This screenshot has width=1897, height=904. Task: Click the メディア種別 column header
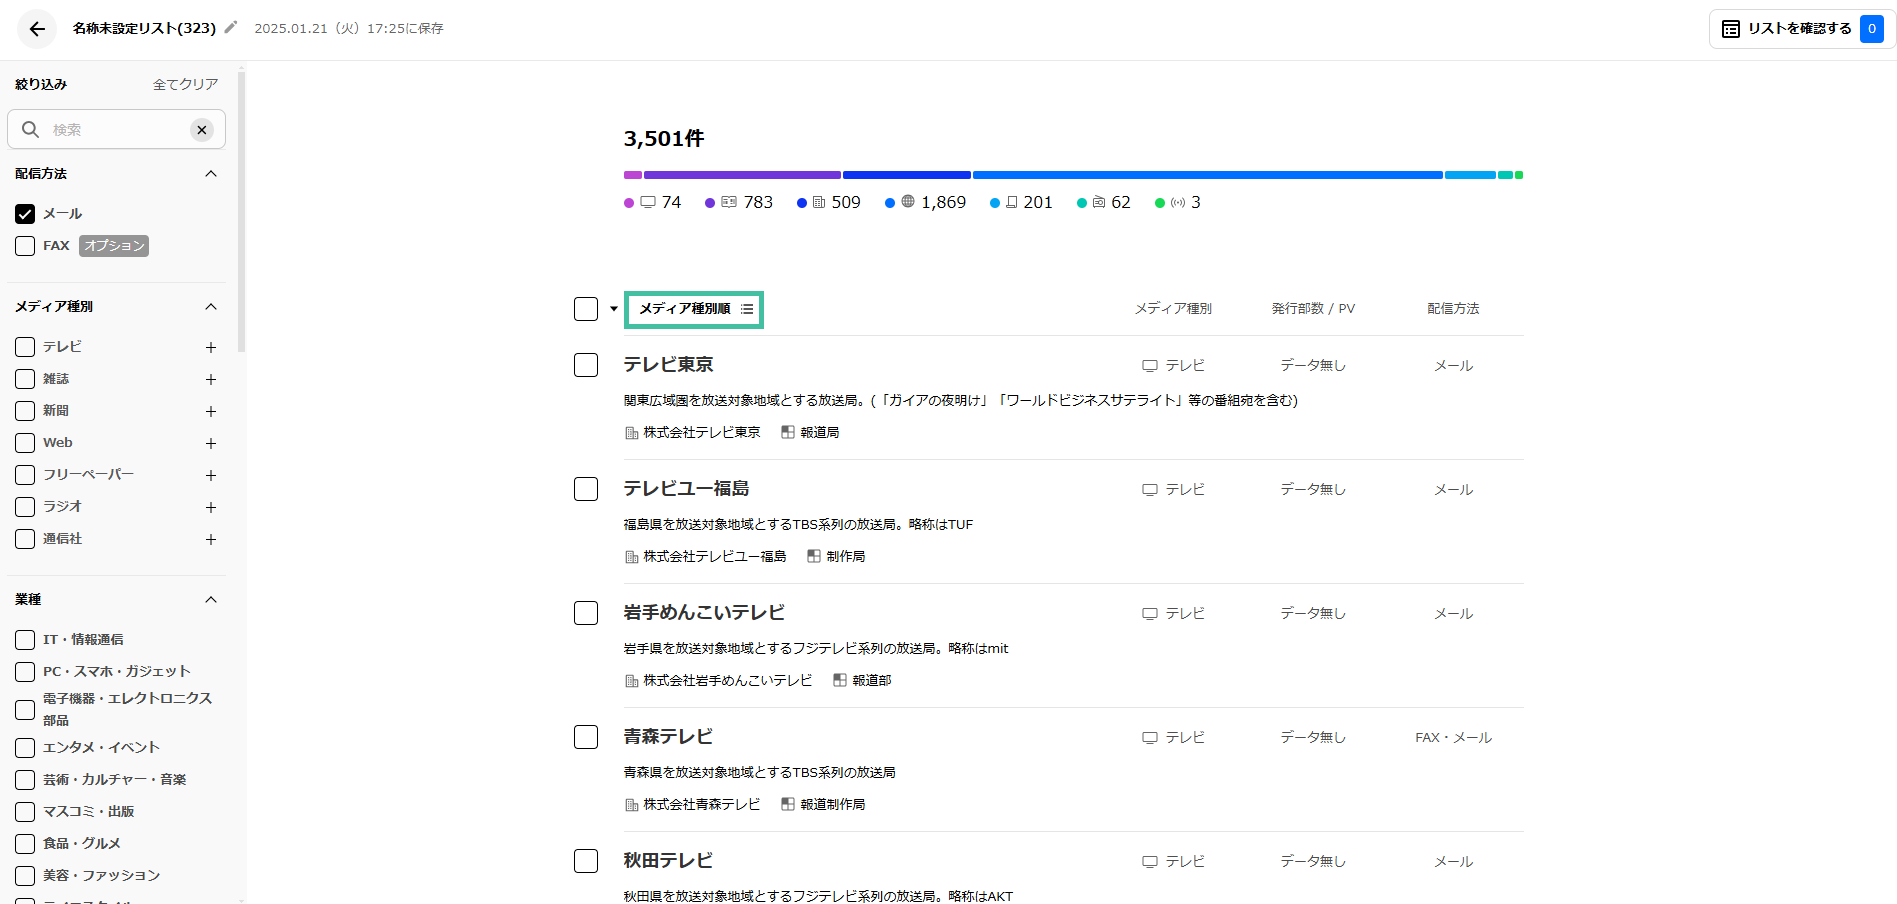point(1173,309)
